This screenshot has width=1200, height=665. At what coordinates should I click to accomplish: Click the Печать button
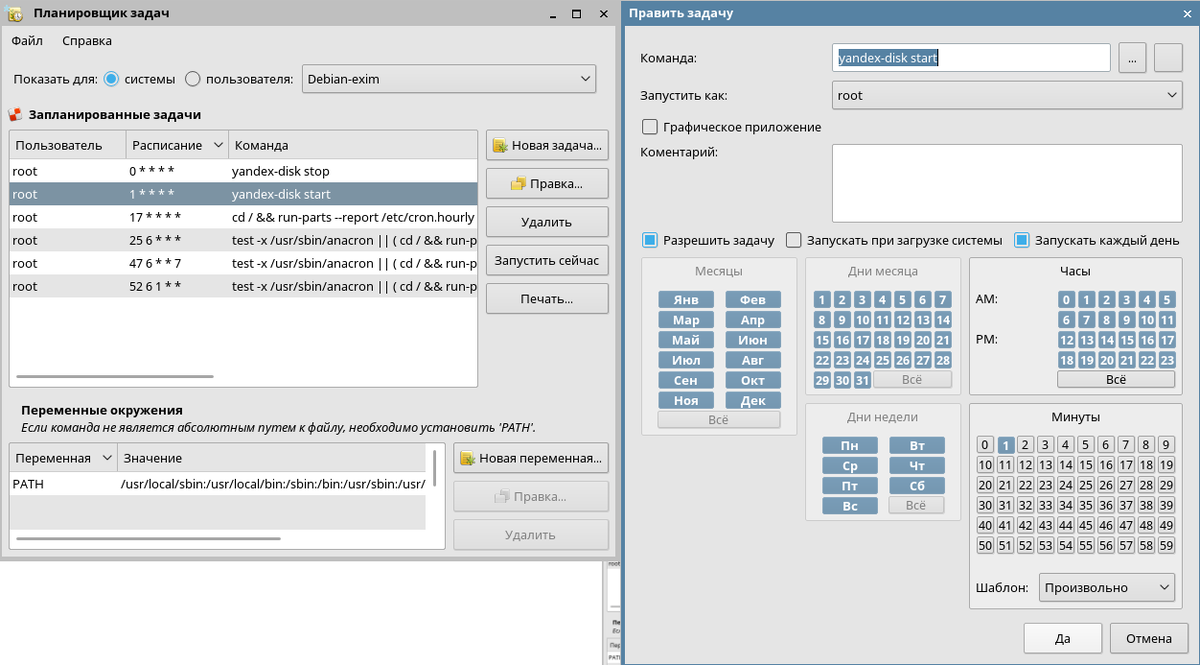(547, 298)
